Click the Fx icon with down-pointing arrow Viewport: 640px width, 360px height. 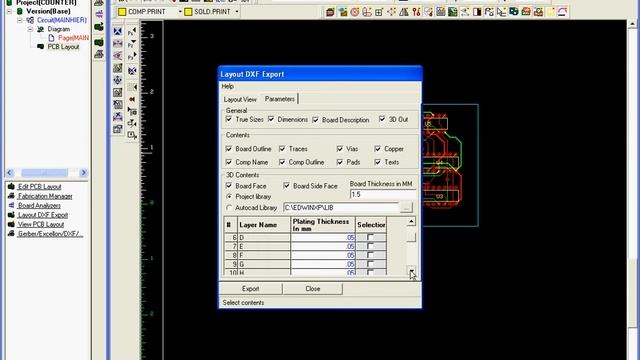click(132, 44)
